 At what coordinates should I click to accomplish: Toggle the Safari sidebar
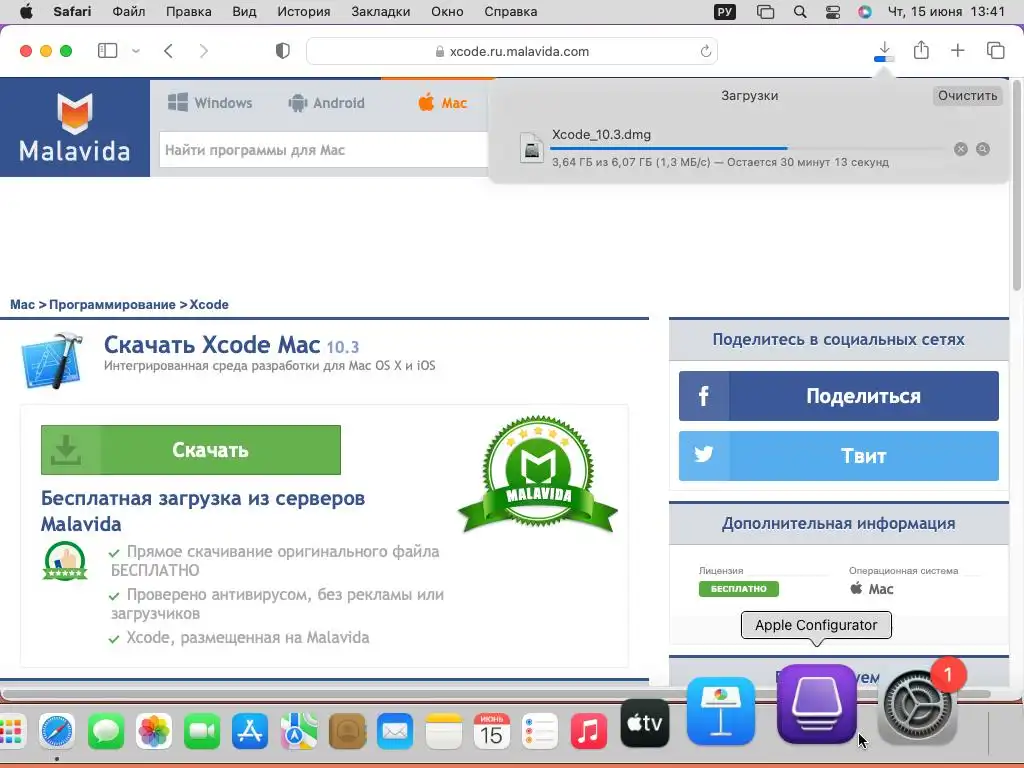tap(107, 51)
